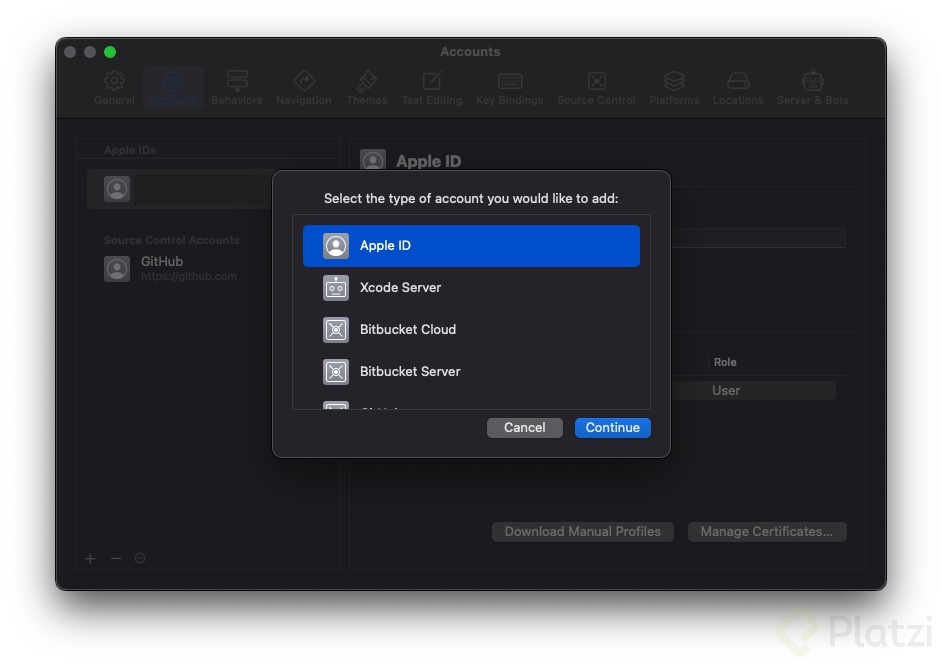
Task: Open Manage Certificates
Action: pos(767,532)
